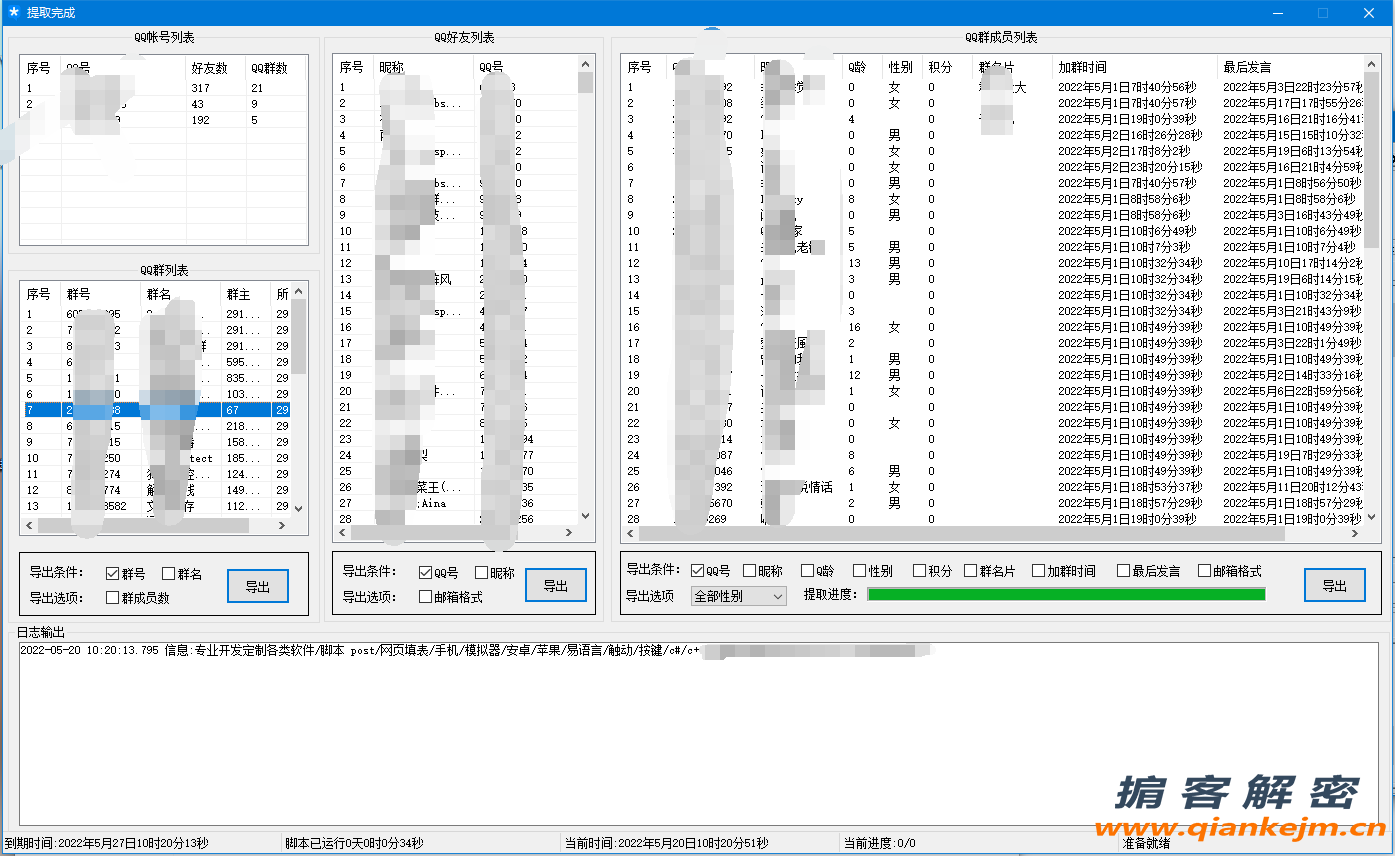
Task: Click up arrow of QQ群列表 scrollbar
Action: coord(298,293)
